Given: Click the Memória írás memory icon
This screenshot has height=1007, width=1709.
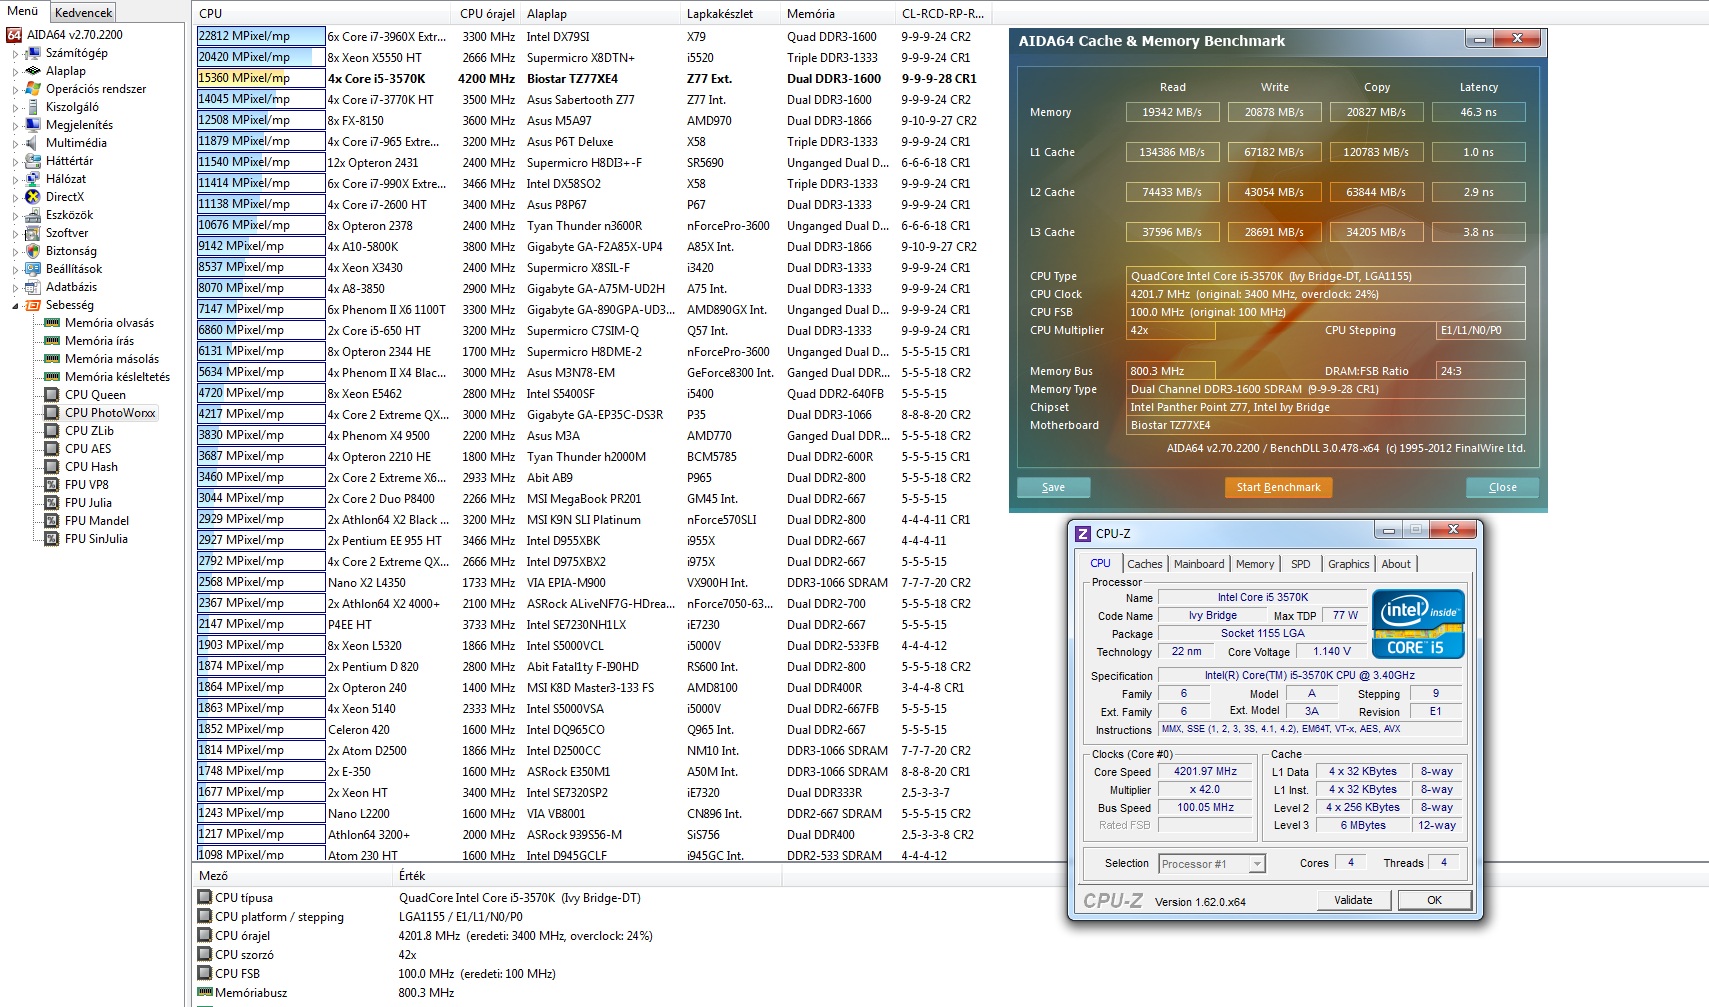Looking at the screenshot, I should [x=52, y=341].
